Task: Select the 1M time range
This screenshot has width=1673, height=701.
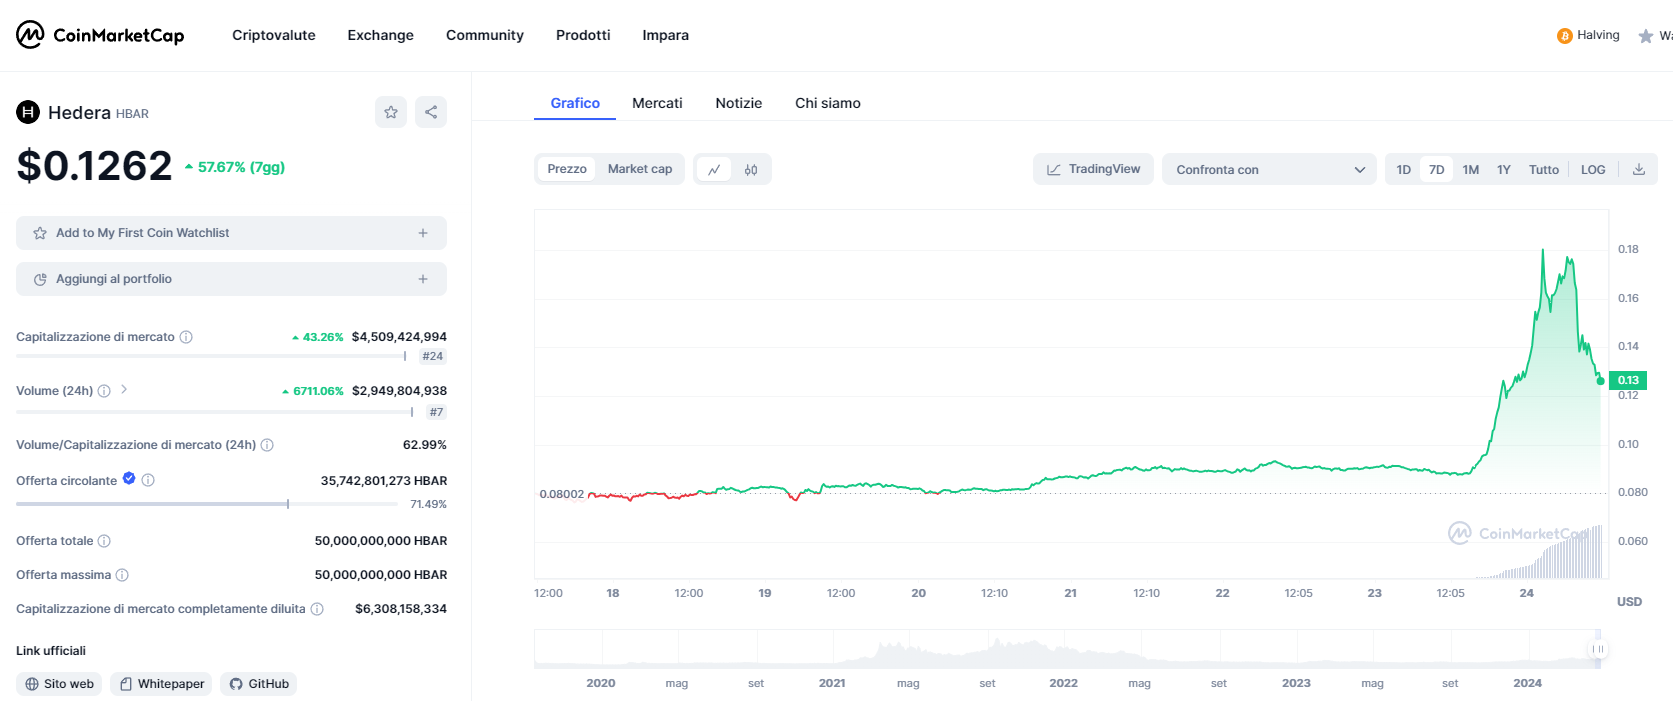Action: click(x=1471, y=169)
